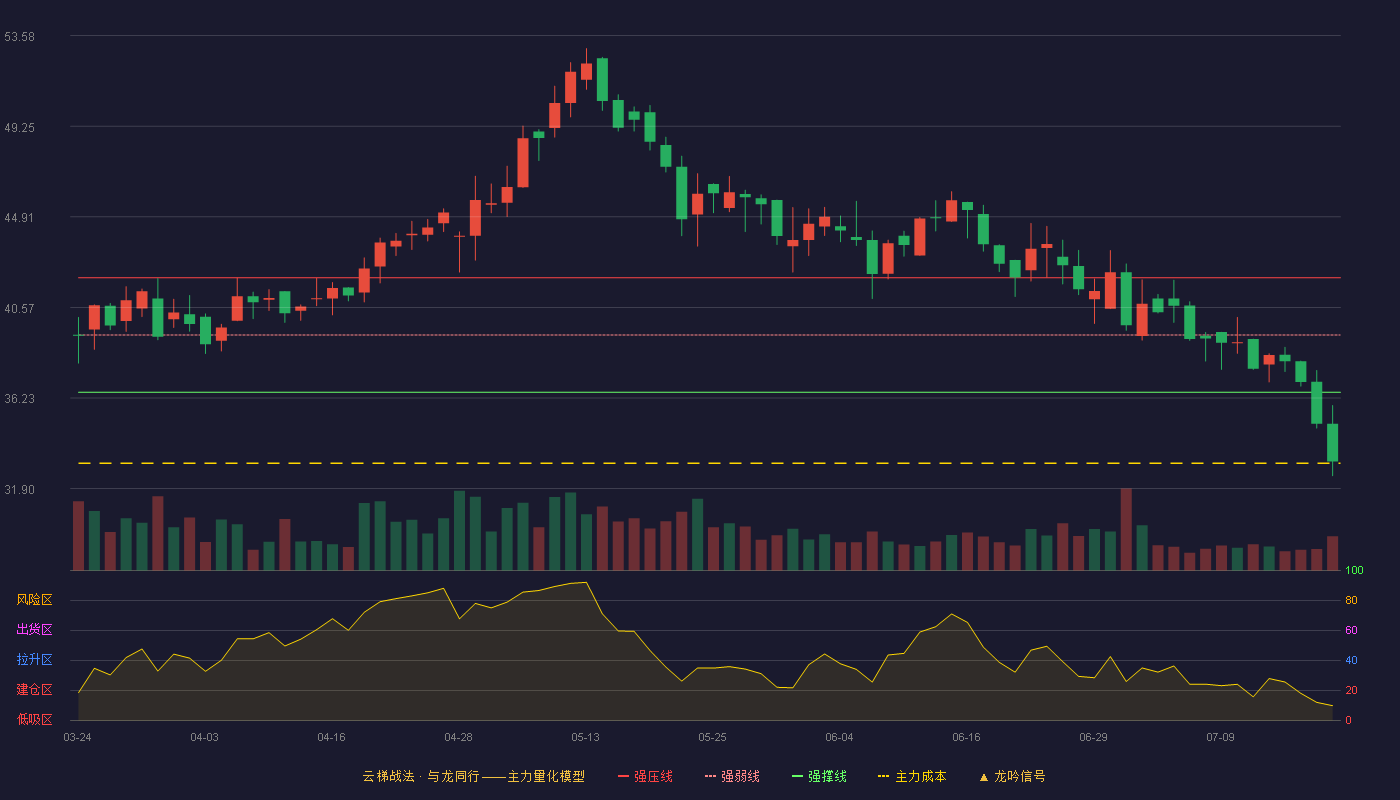
Task: Toggle the 强弱线 legend entry
Action: [732, 776]
